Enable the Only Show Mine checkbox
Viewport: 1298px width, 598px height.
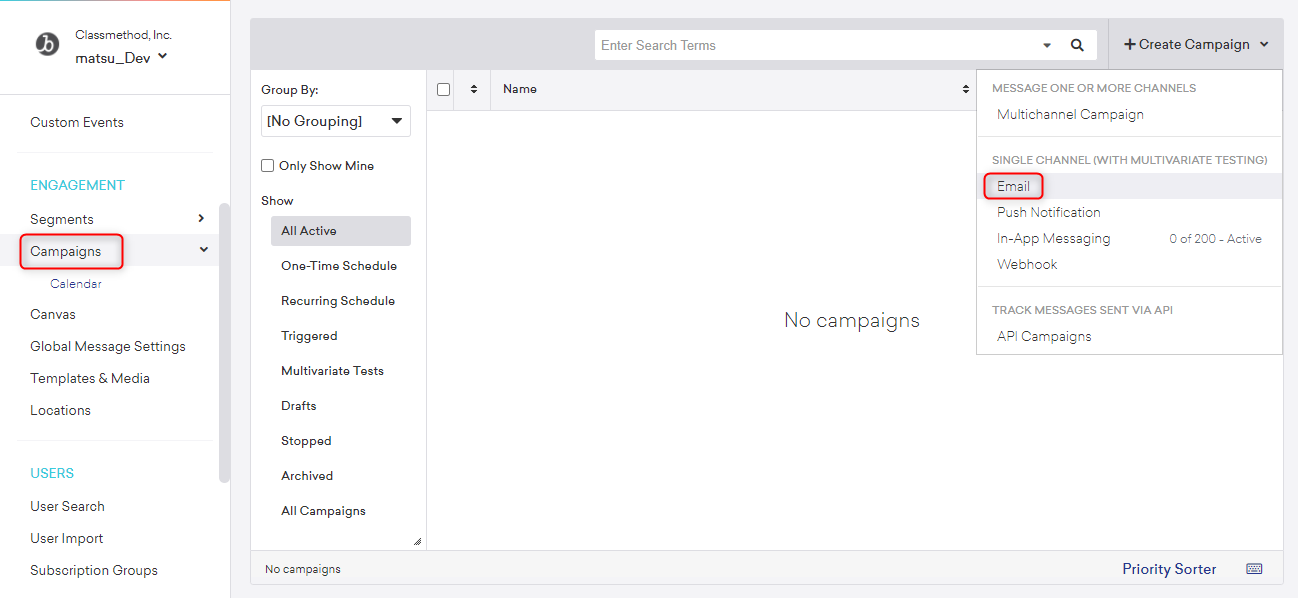tap(267, 166)
